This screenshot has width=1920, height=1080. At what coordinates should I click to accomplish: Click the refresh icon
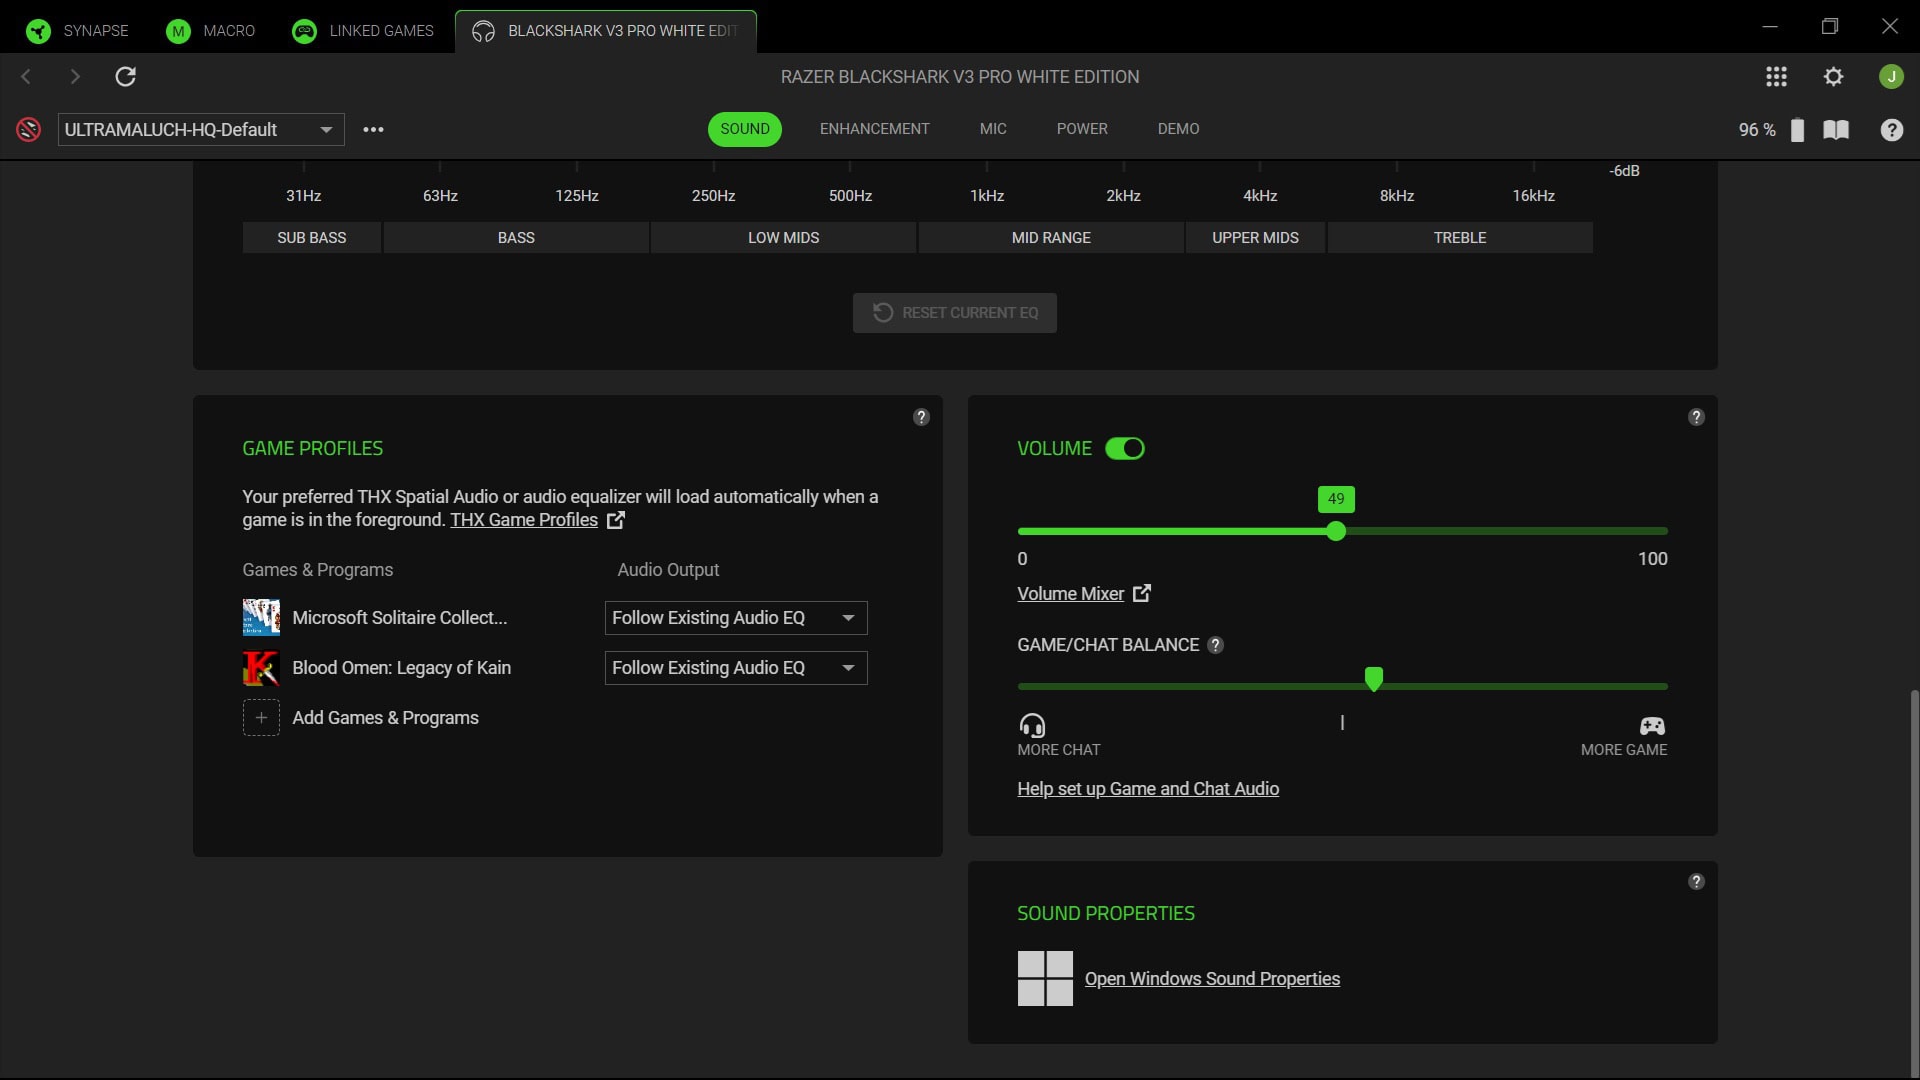125,77
